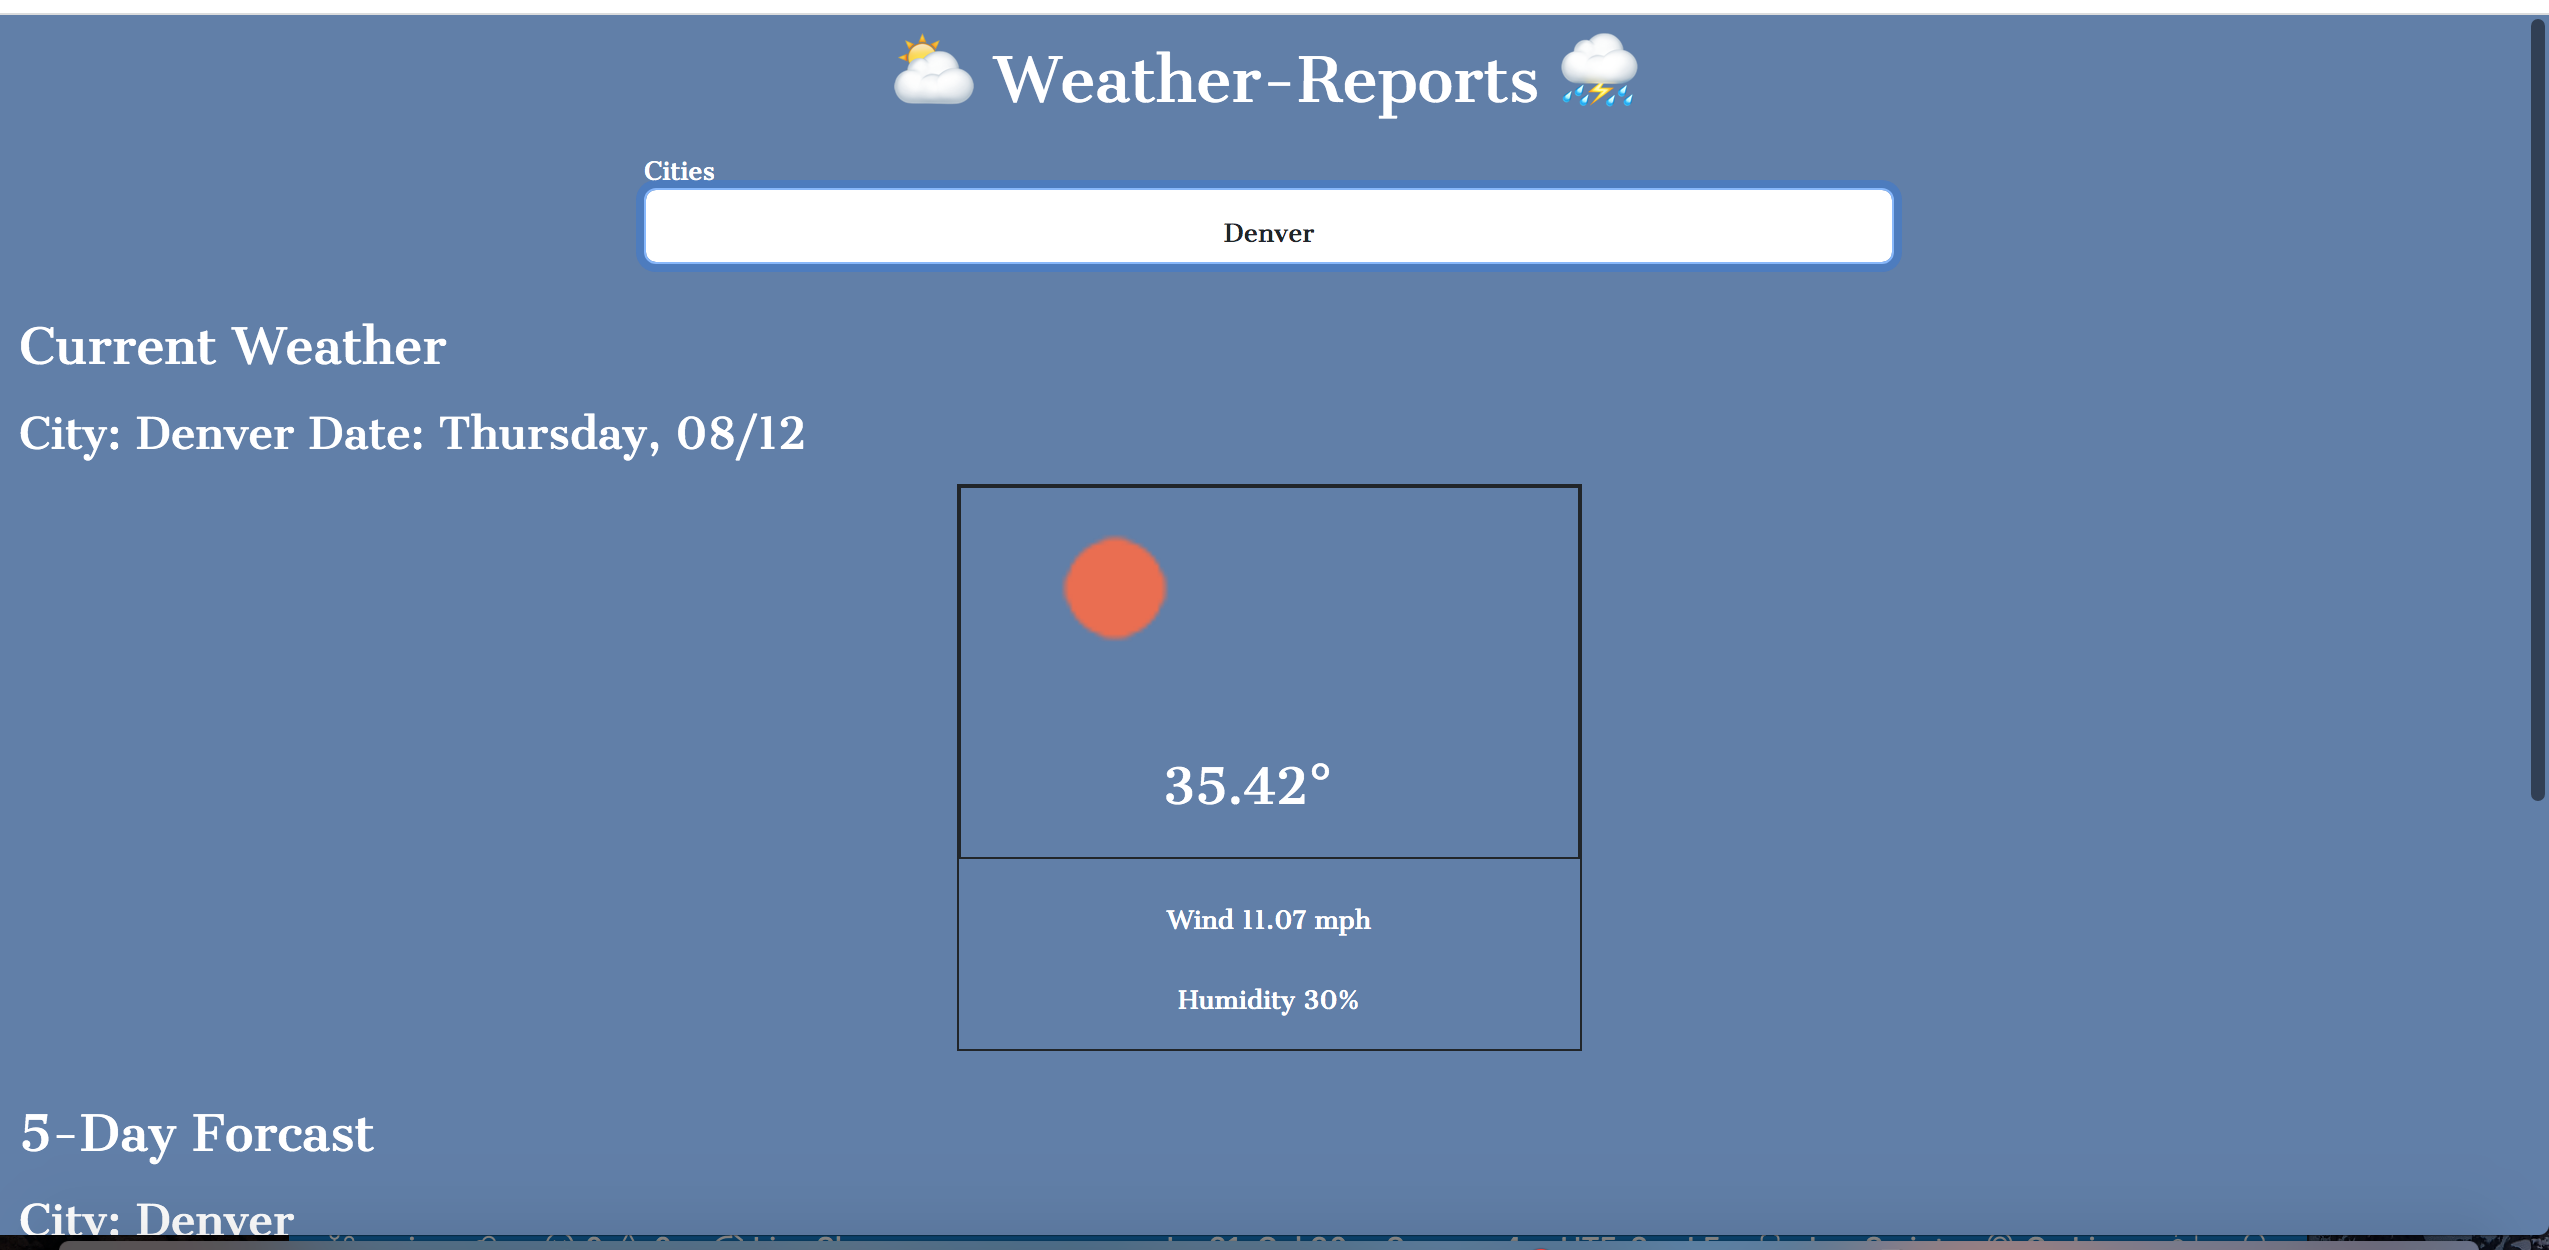
Task: Click the vertical page scrollbar
Action: pyautogui.click(x=2537, y=410)
